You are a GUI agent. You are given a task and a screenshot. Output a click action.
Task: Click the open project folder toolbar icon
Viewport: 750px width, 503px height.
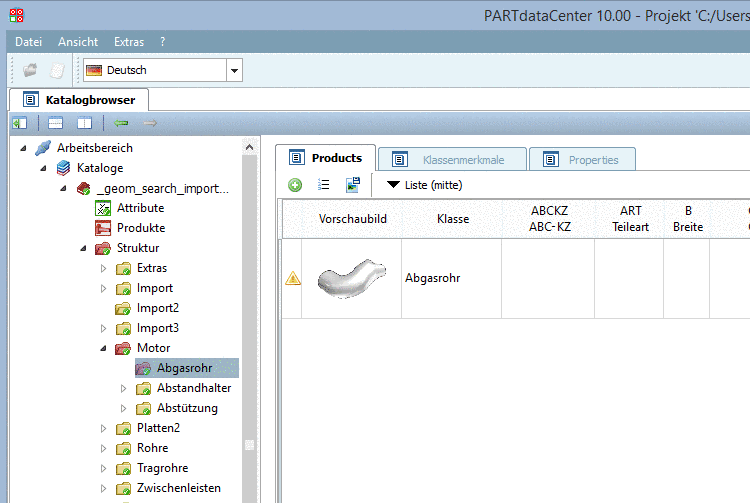[x=30, y=70]
